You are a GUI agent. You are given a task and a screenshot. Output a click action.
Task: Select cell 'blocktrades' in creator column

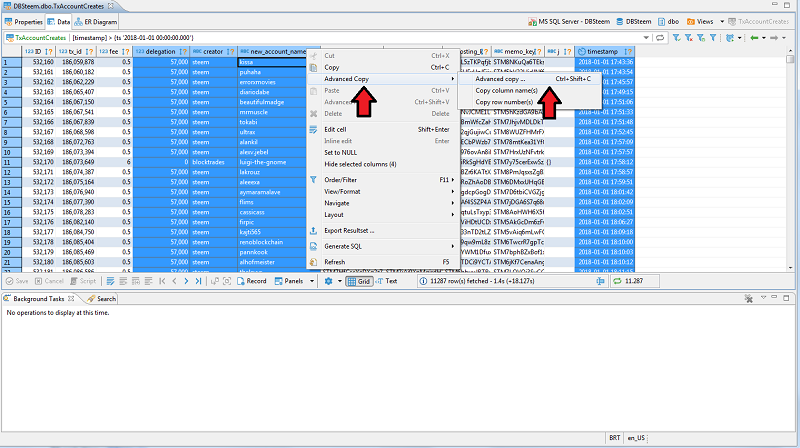(x=213, y=162)
